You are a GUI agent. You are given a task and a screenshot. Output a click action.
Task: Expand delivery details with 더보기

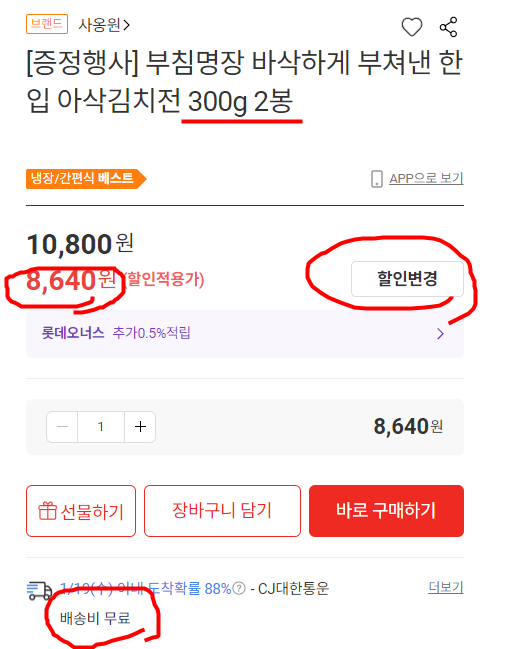[x=446, y=587]
